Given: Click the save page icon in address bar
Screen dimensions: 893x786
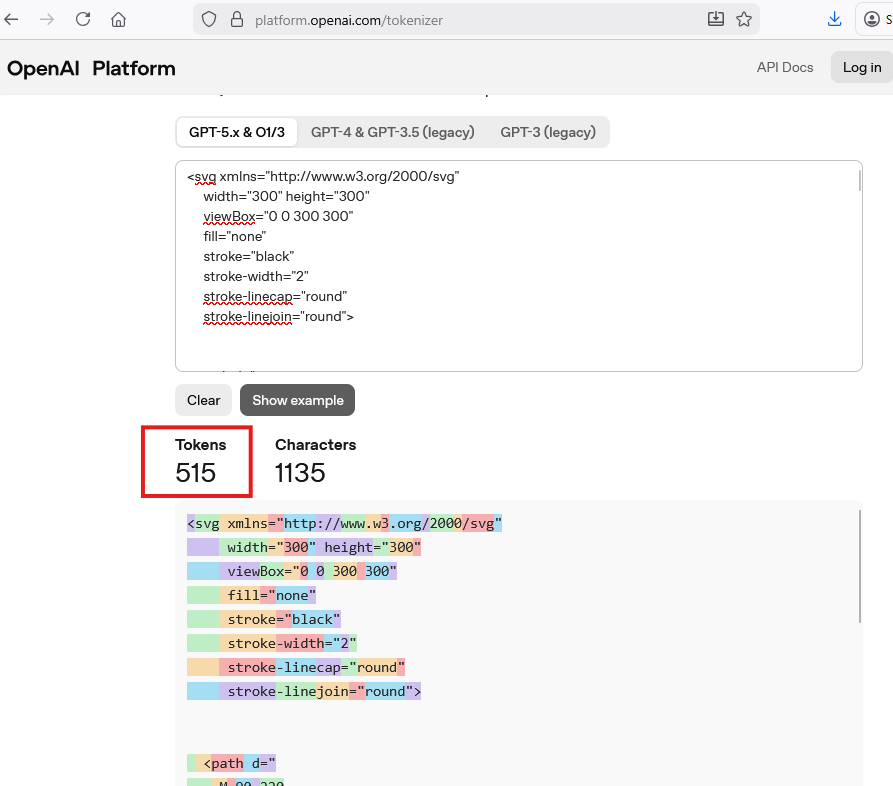Looking at the screenshot, I should click(x=716, y=19).
